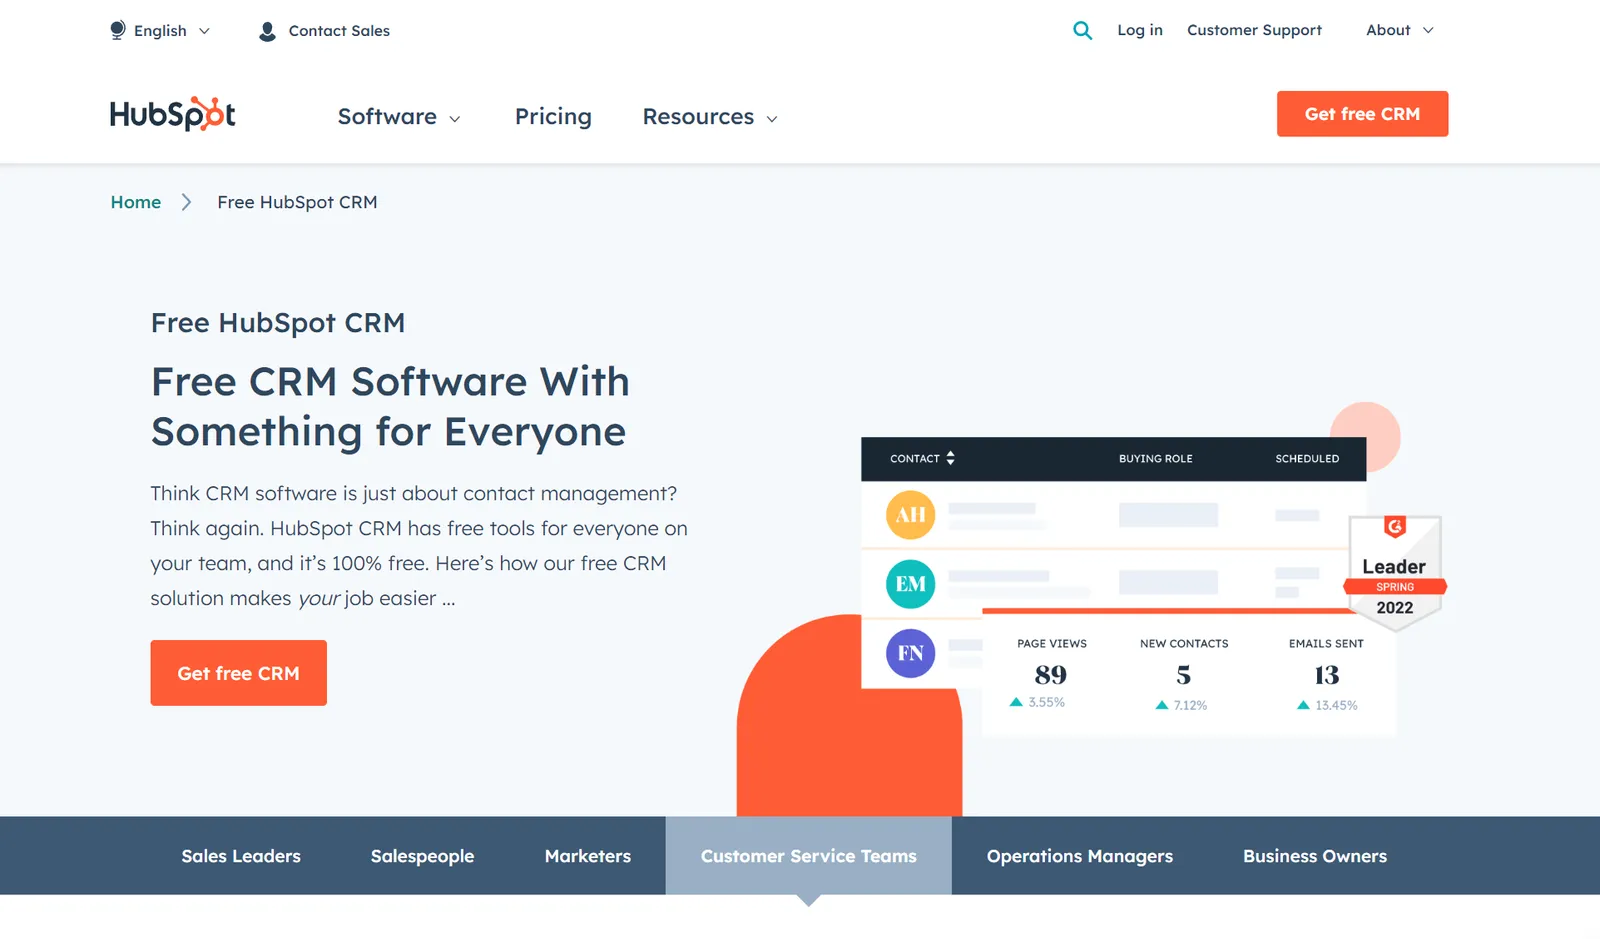Click the SCHEDULED column header
This screenshot has width=1600, height=939.
pos(1307,459)
